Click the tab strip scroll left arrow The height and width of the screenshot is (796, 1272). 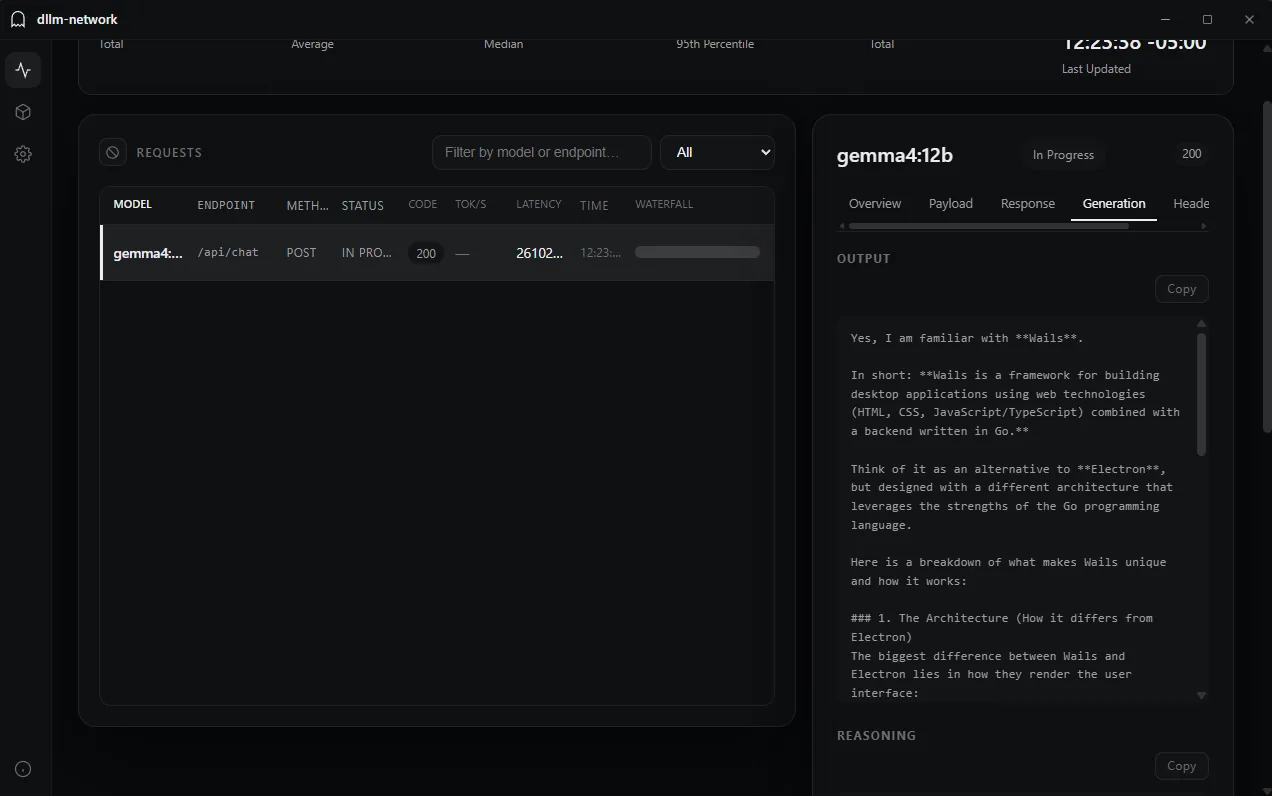point(842,226)
